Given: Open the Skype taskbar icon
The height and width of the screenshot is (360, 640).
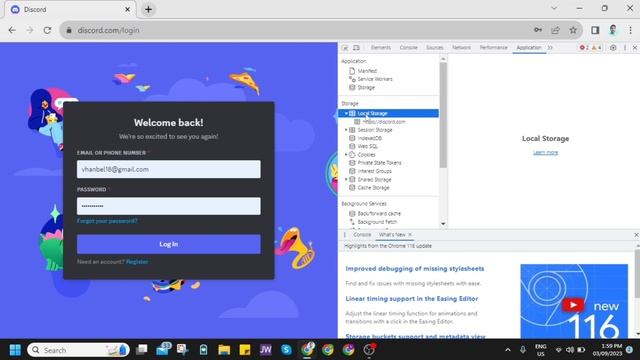Looking at the screenshot, I should click(x=286, y=350).
